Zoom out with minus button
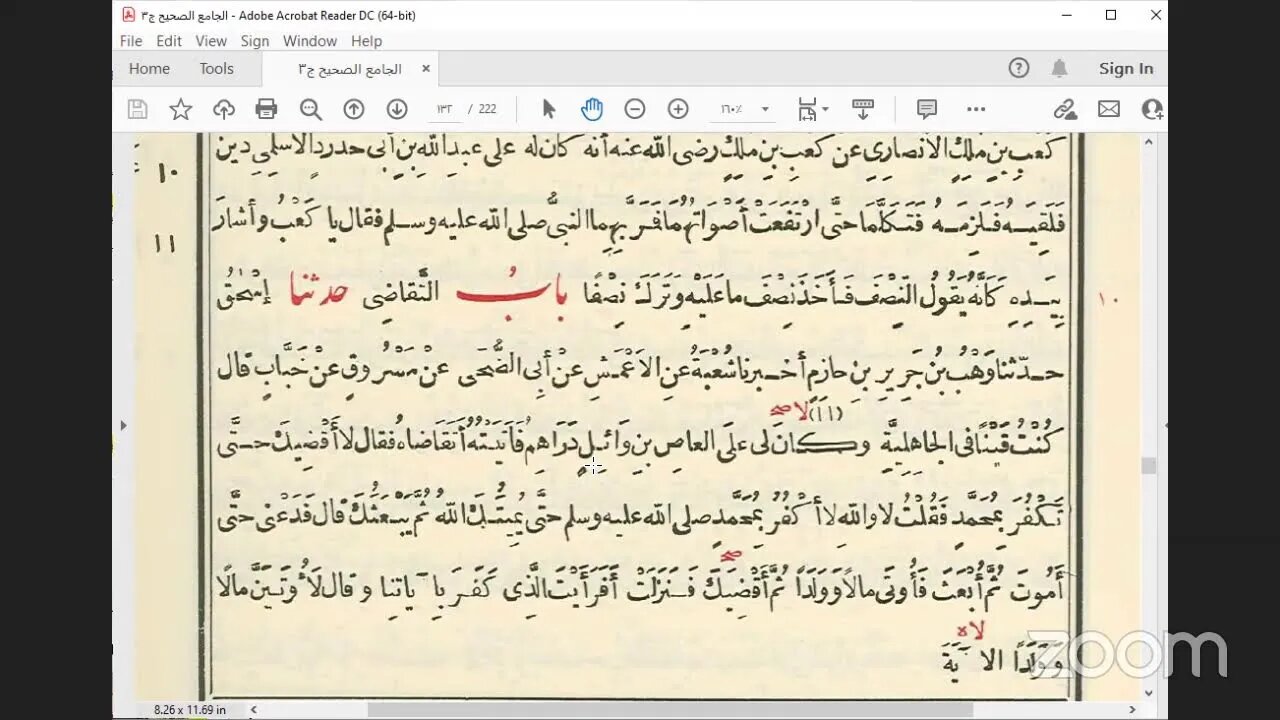 point(635,109)
